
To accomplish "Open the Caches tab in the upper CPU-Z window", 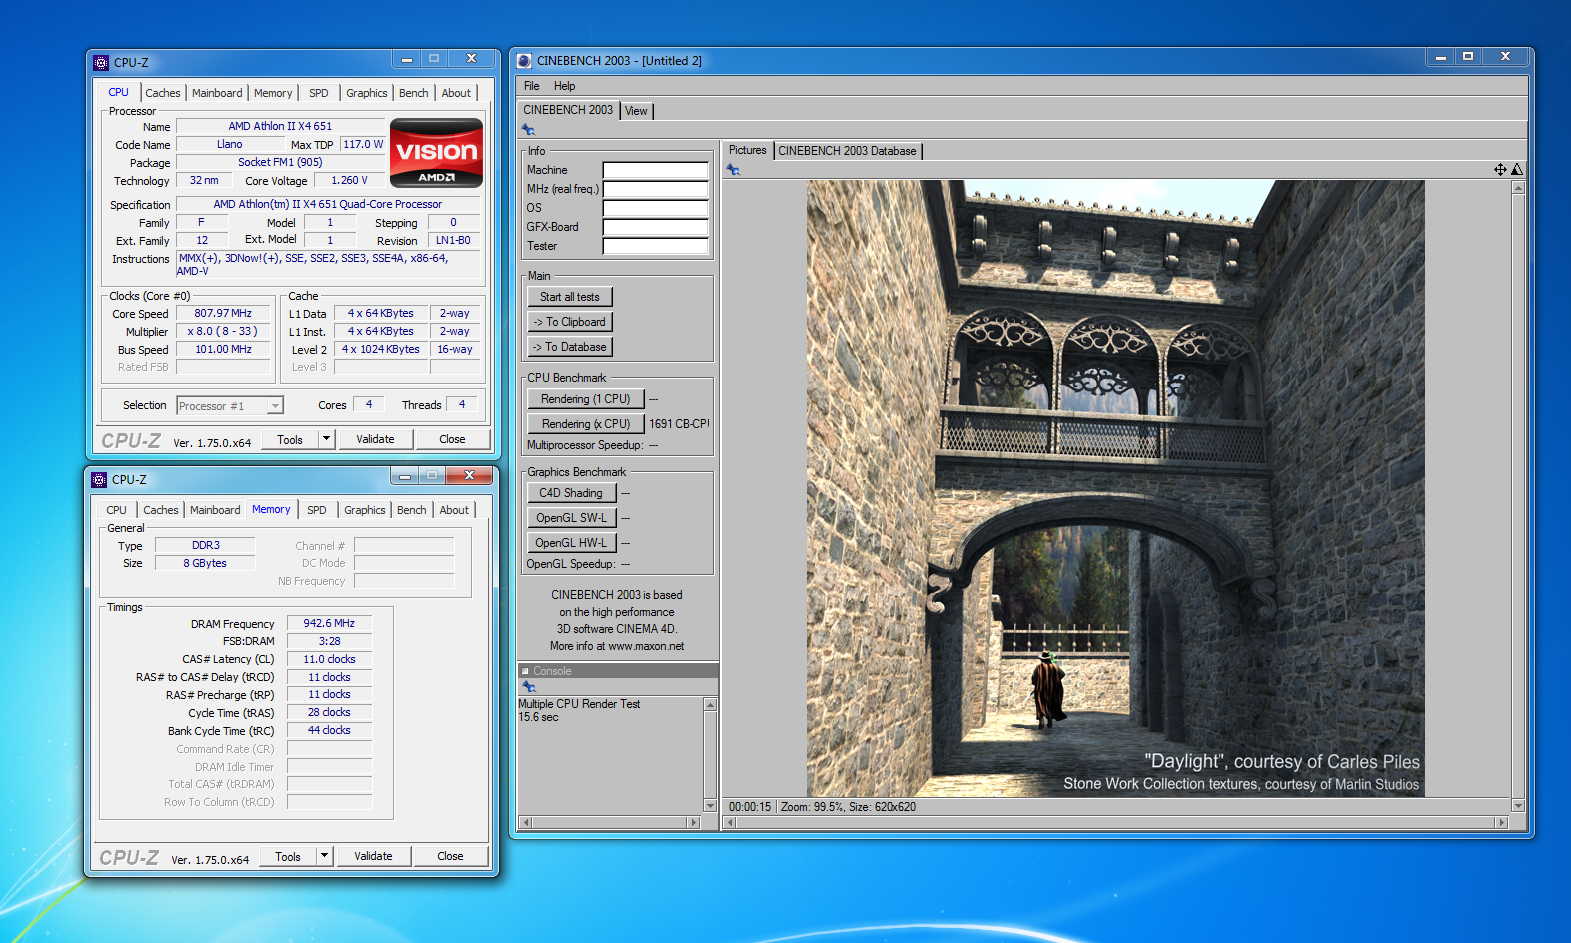I will 163,93.
